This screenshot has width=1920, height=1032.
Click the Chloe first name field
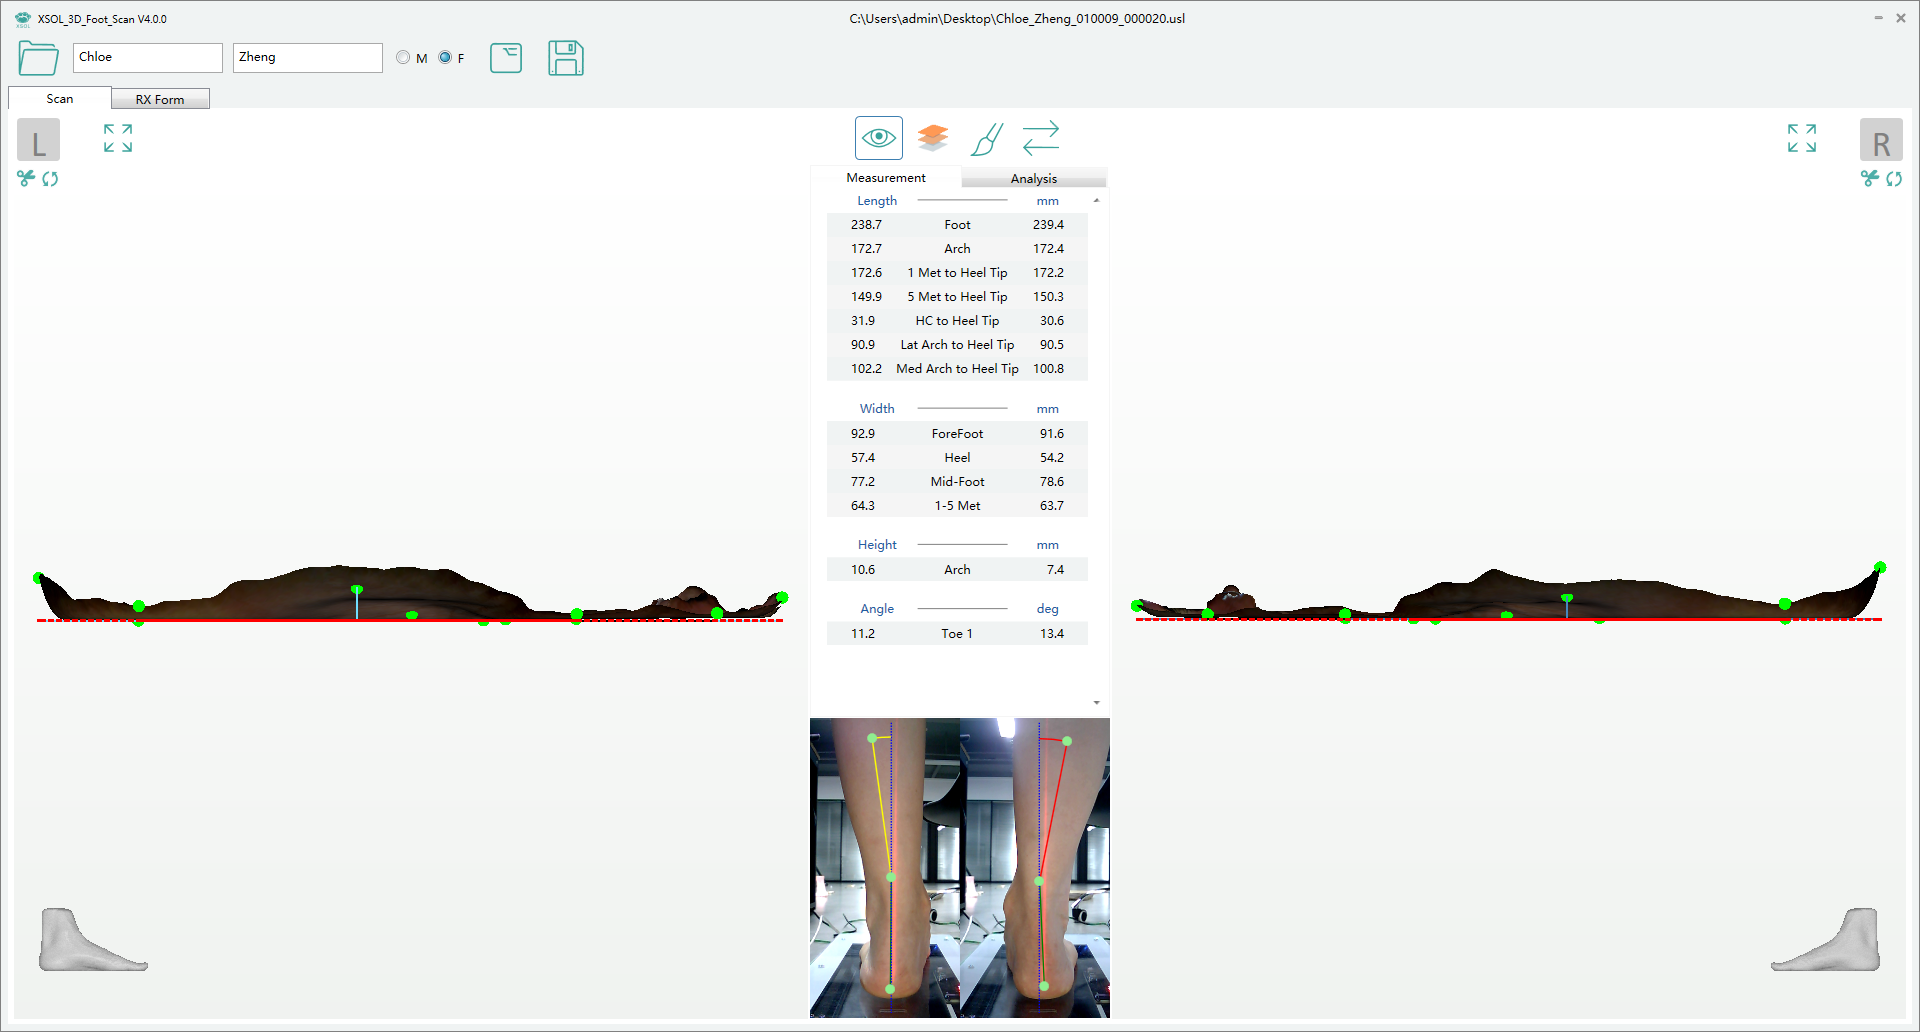[147, 57]
